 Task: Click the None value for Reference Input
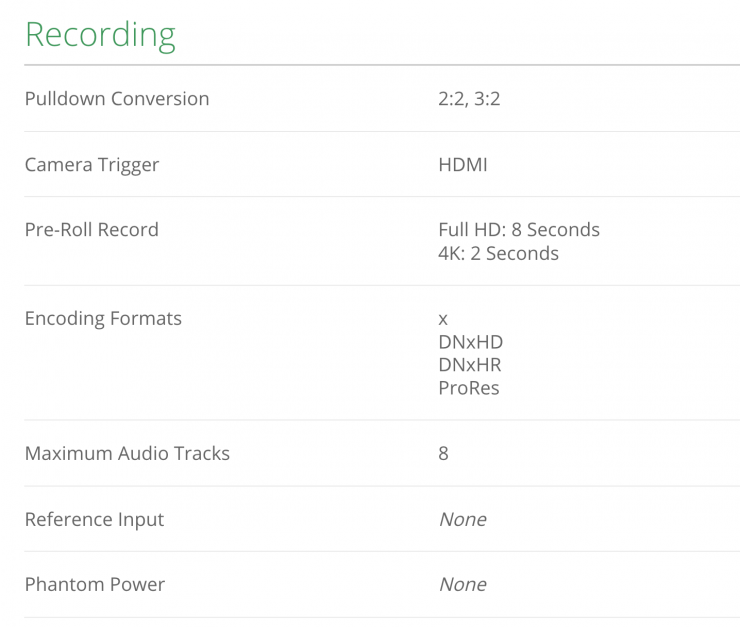tap(463, 520)
